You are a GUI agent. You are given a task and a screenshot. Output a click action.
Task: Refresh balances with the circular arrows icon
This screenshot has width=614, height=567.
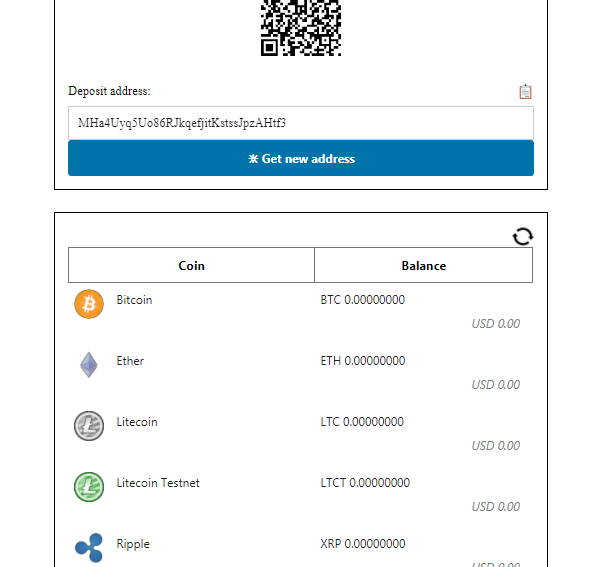coord(523,236)
